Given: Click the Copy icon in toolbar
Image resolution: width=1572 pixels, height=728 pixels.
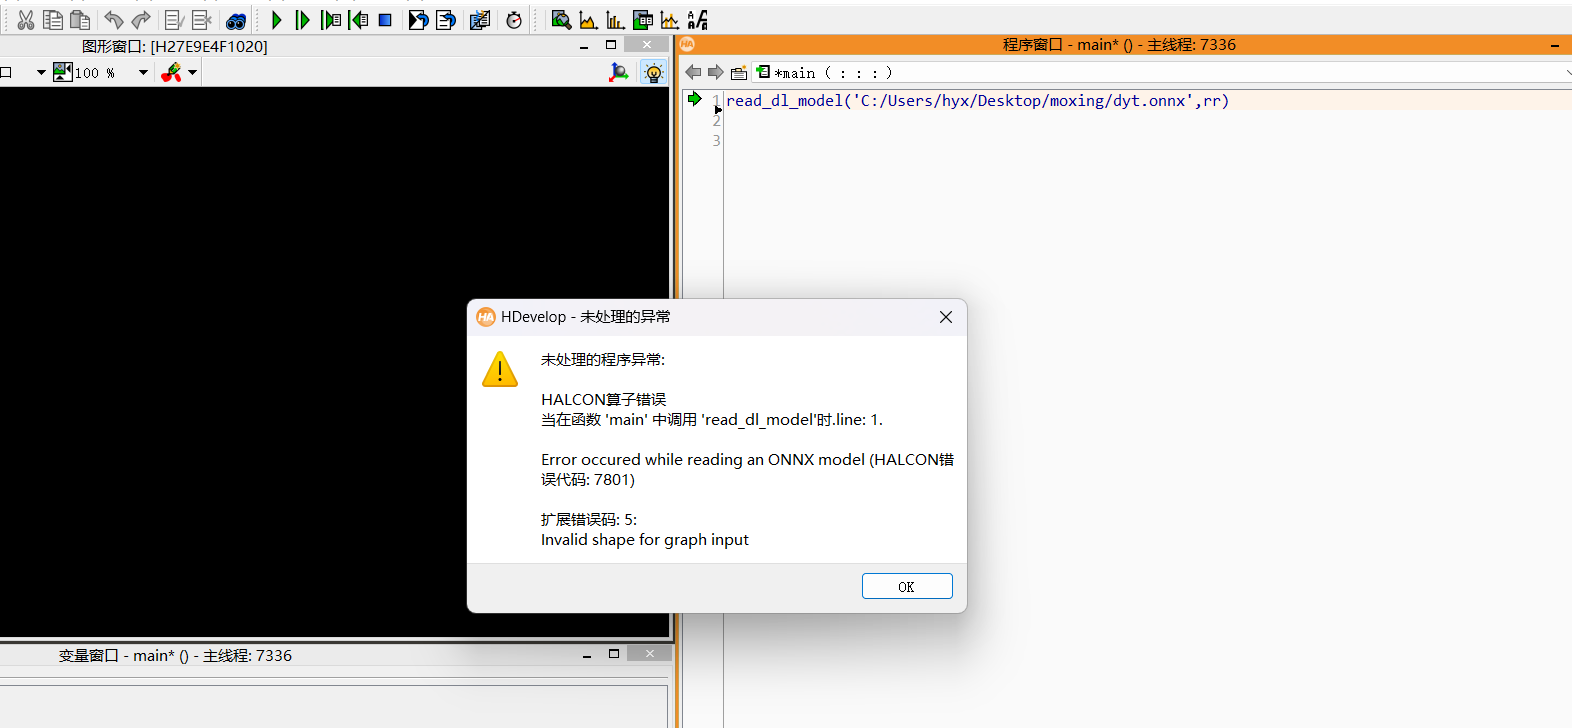Looking at the screenshot, I should [x=53, y=20].
